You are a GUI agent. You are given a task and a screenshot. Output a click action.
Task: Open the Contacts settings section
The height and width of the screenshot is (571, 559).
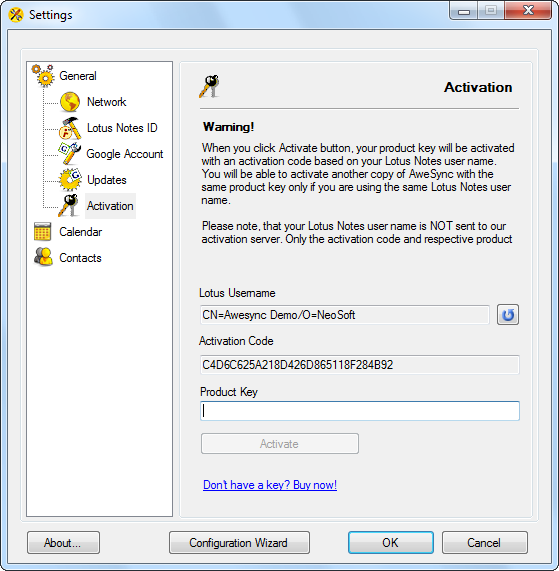coord(80,258)
